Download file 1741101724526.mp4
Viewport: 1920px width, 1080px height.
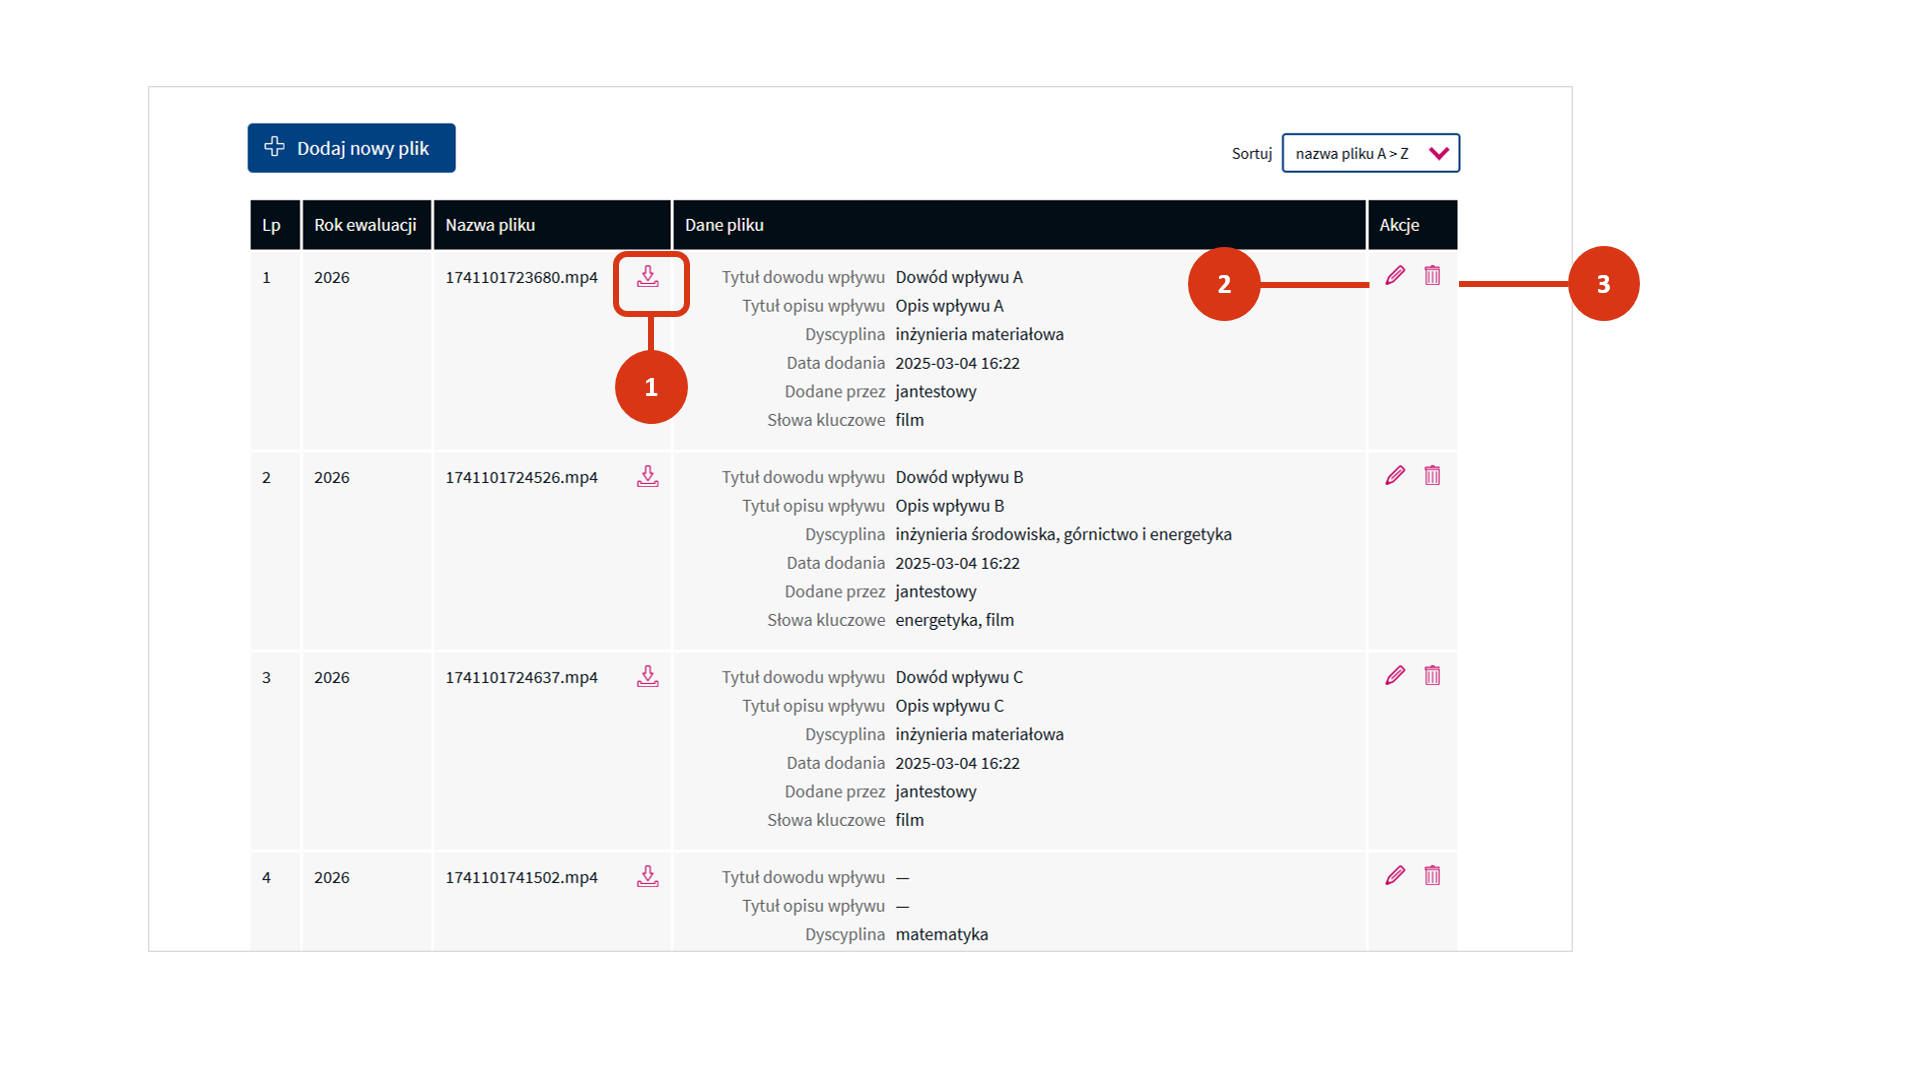pyautogui.click(x=648, y=477)
